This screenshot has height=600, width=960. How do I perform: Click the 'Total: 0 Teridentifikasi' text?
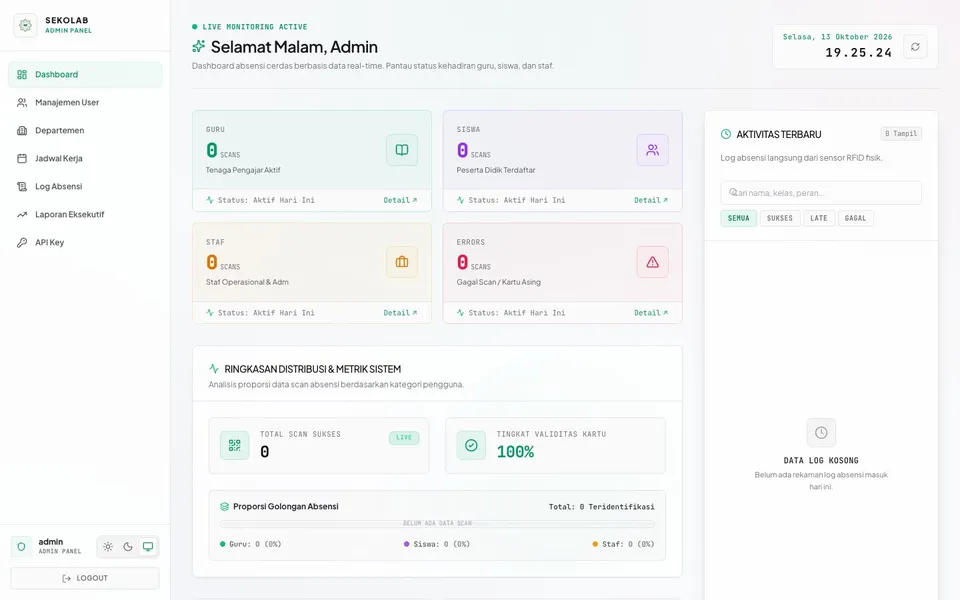click(x=601, y=507)
